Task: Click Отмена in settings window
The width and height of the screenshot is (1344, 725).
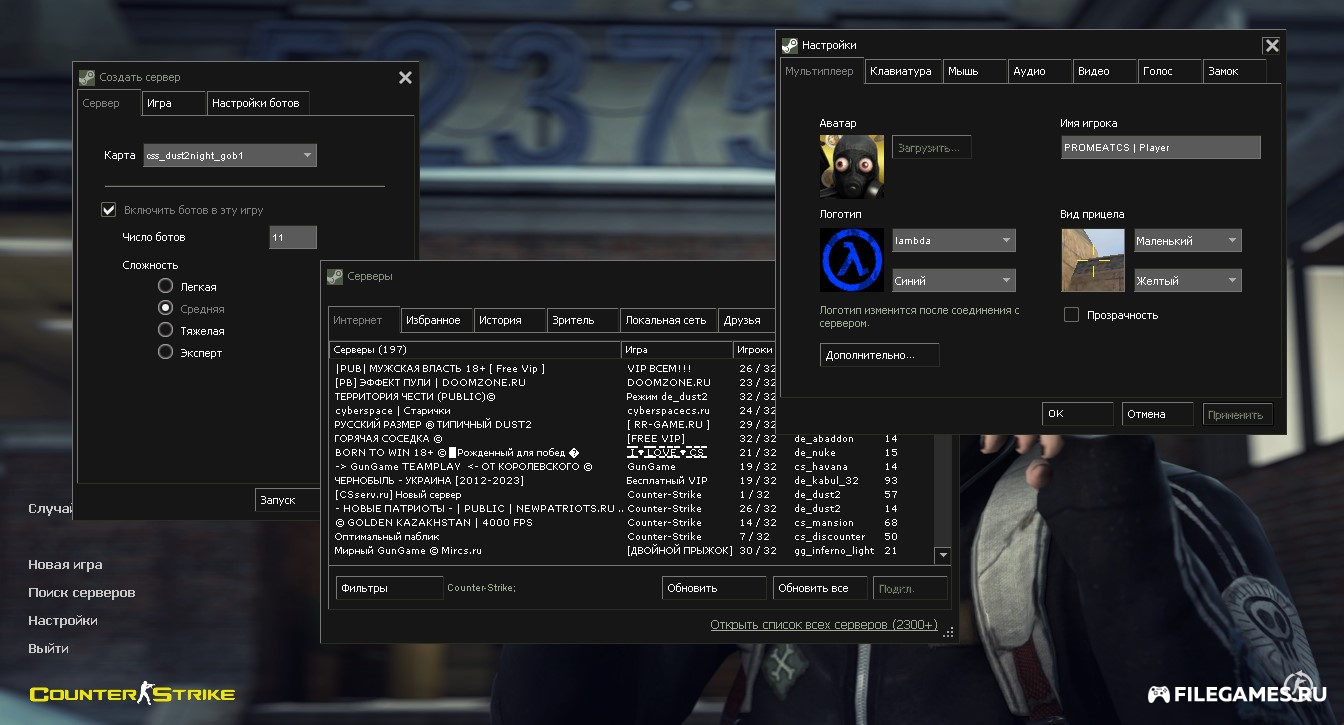Action: (x=1157, y=414)
